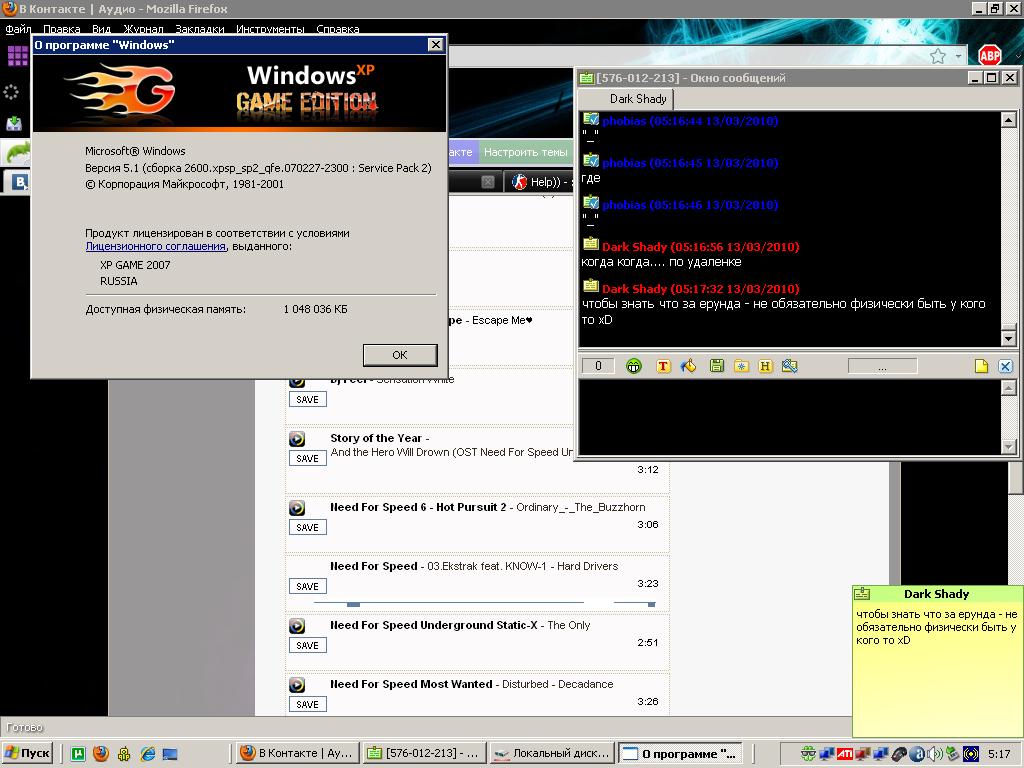
Task: Click scroll-down arrow in chat history pane
Action: (1008, 339)
